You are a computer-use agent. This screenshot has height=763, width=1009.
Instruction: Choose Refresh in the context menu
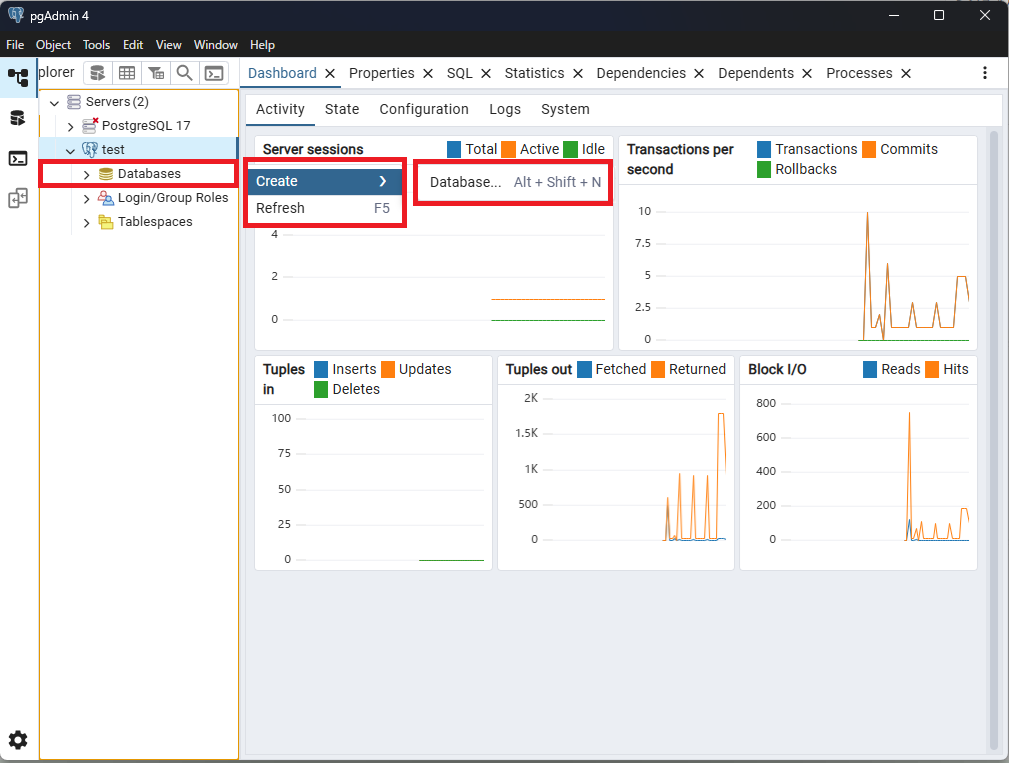pyautogui.click(x=325, y=208)
